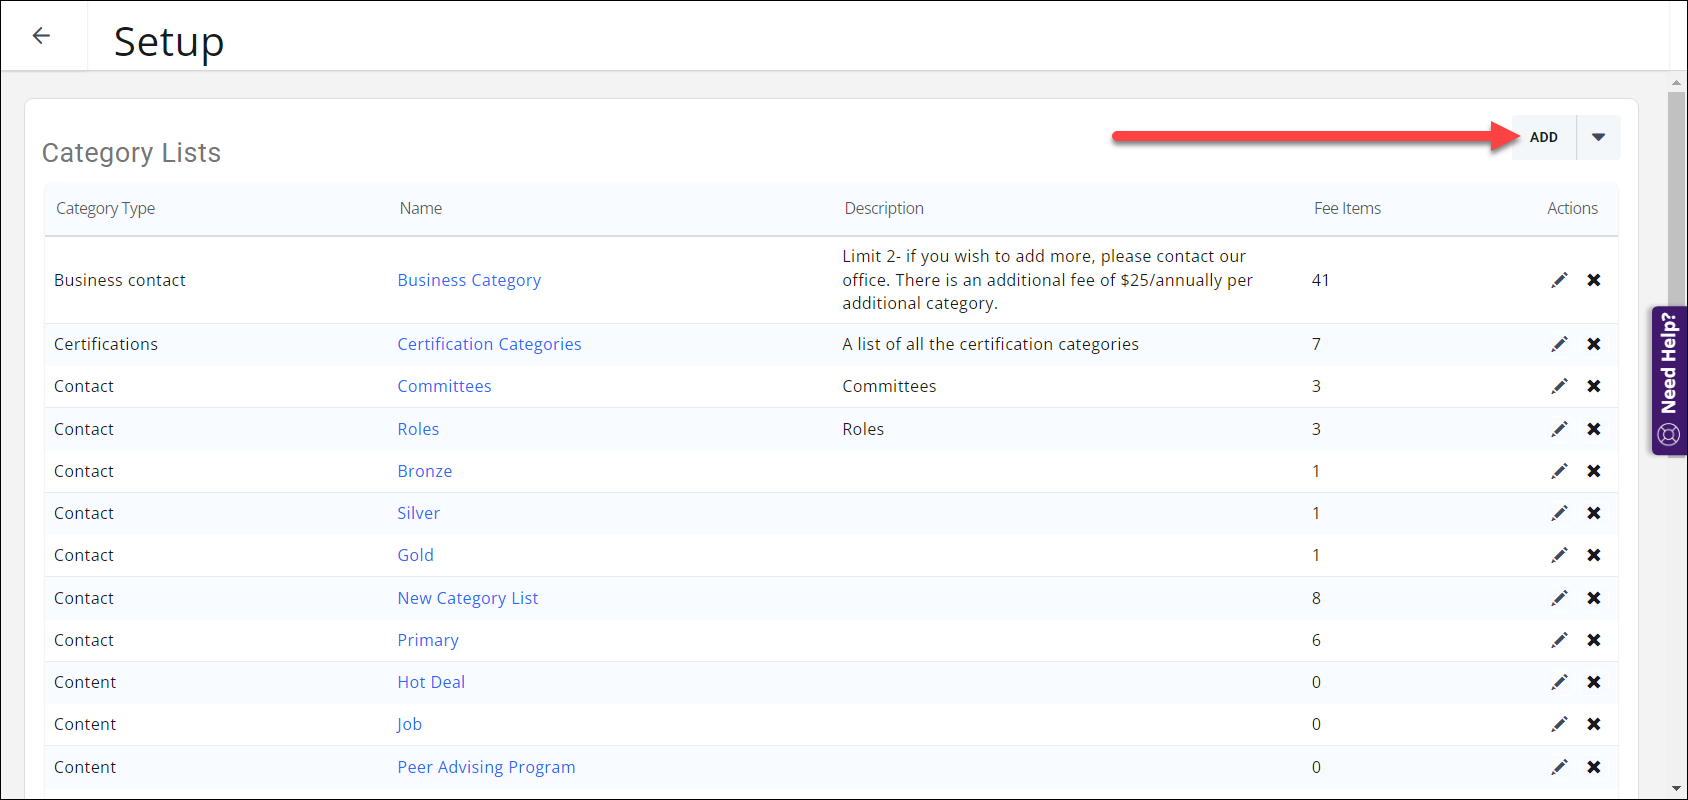The width and height of the screenshot is (1688, 800).
Task: Click the ADD button
Action: click(1543, 137)
